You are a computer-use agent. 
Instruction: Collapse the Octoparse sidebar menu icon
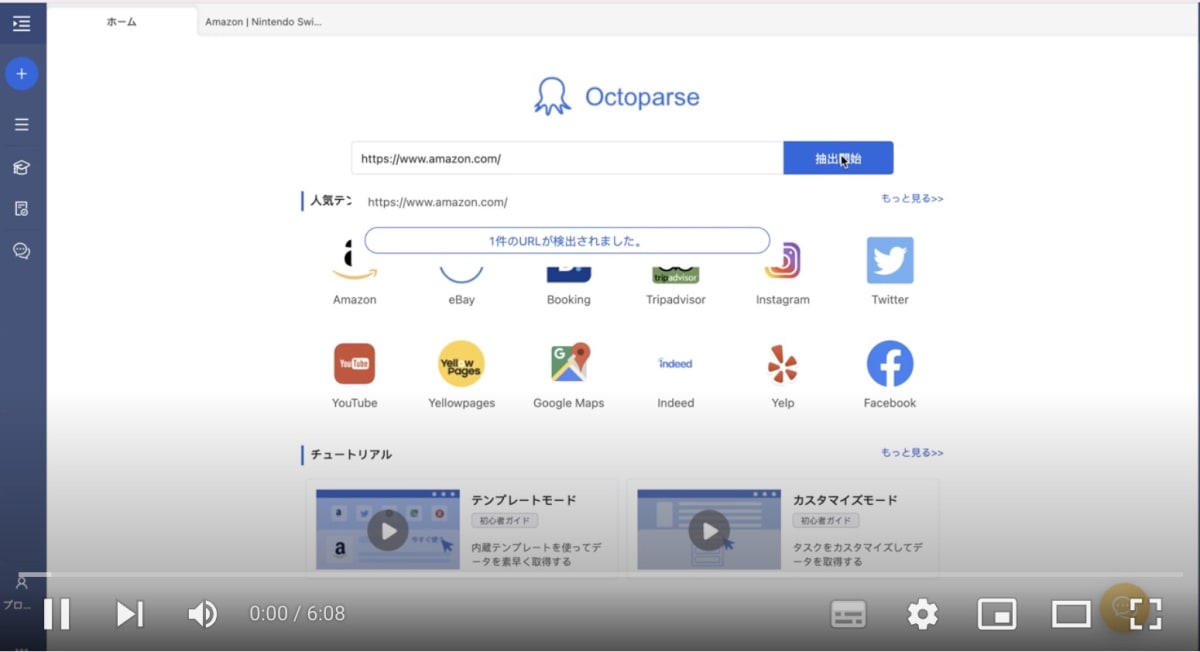click(x=21, y=24)
